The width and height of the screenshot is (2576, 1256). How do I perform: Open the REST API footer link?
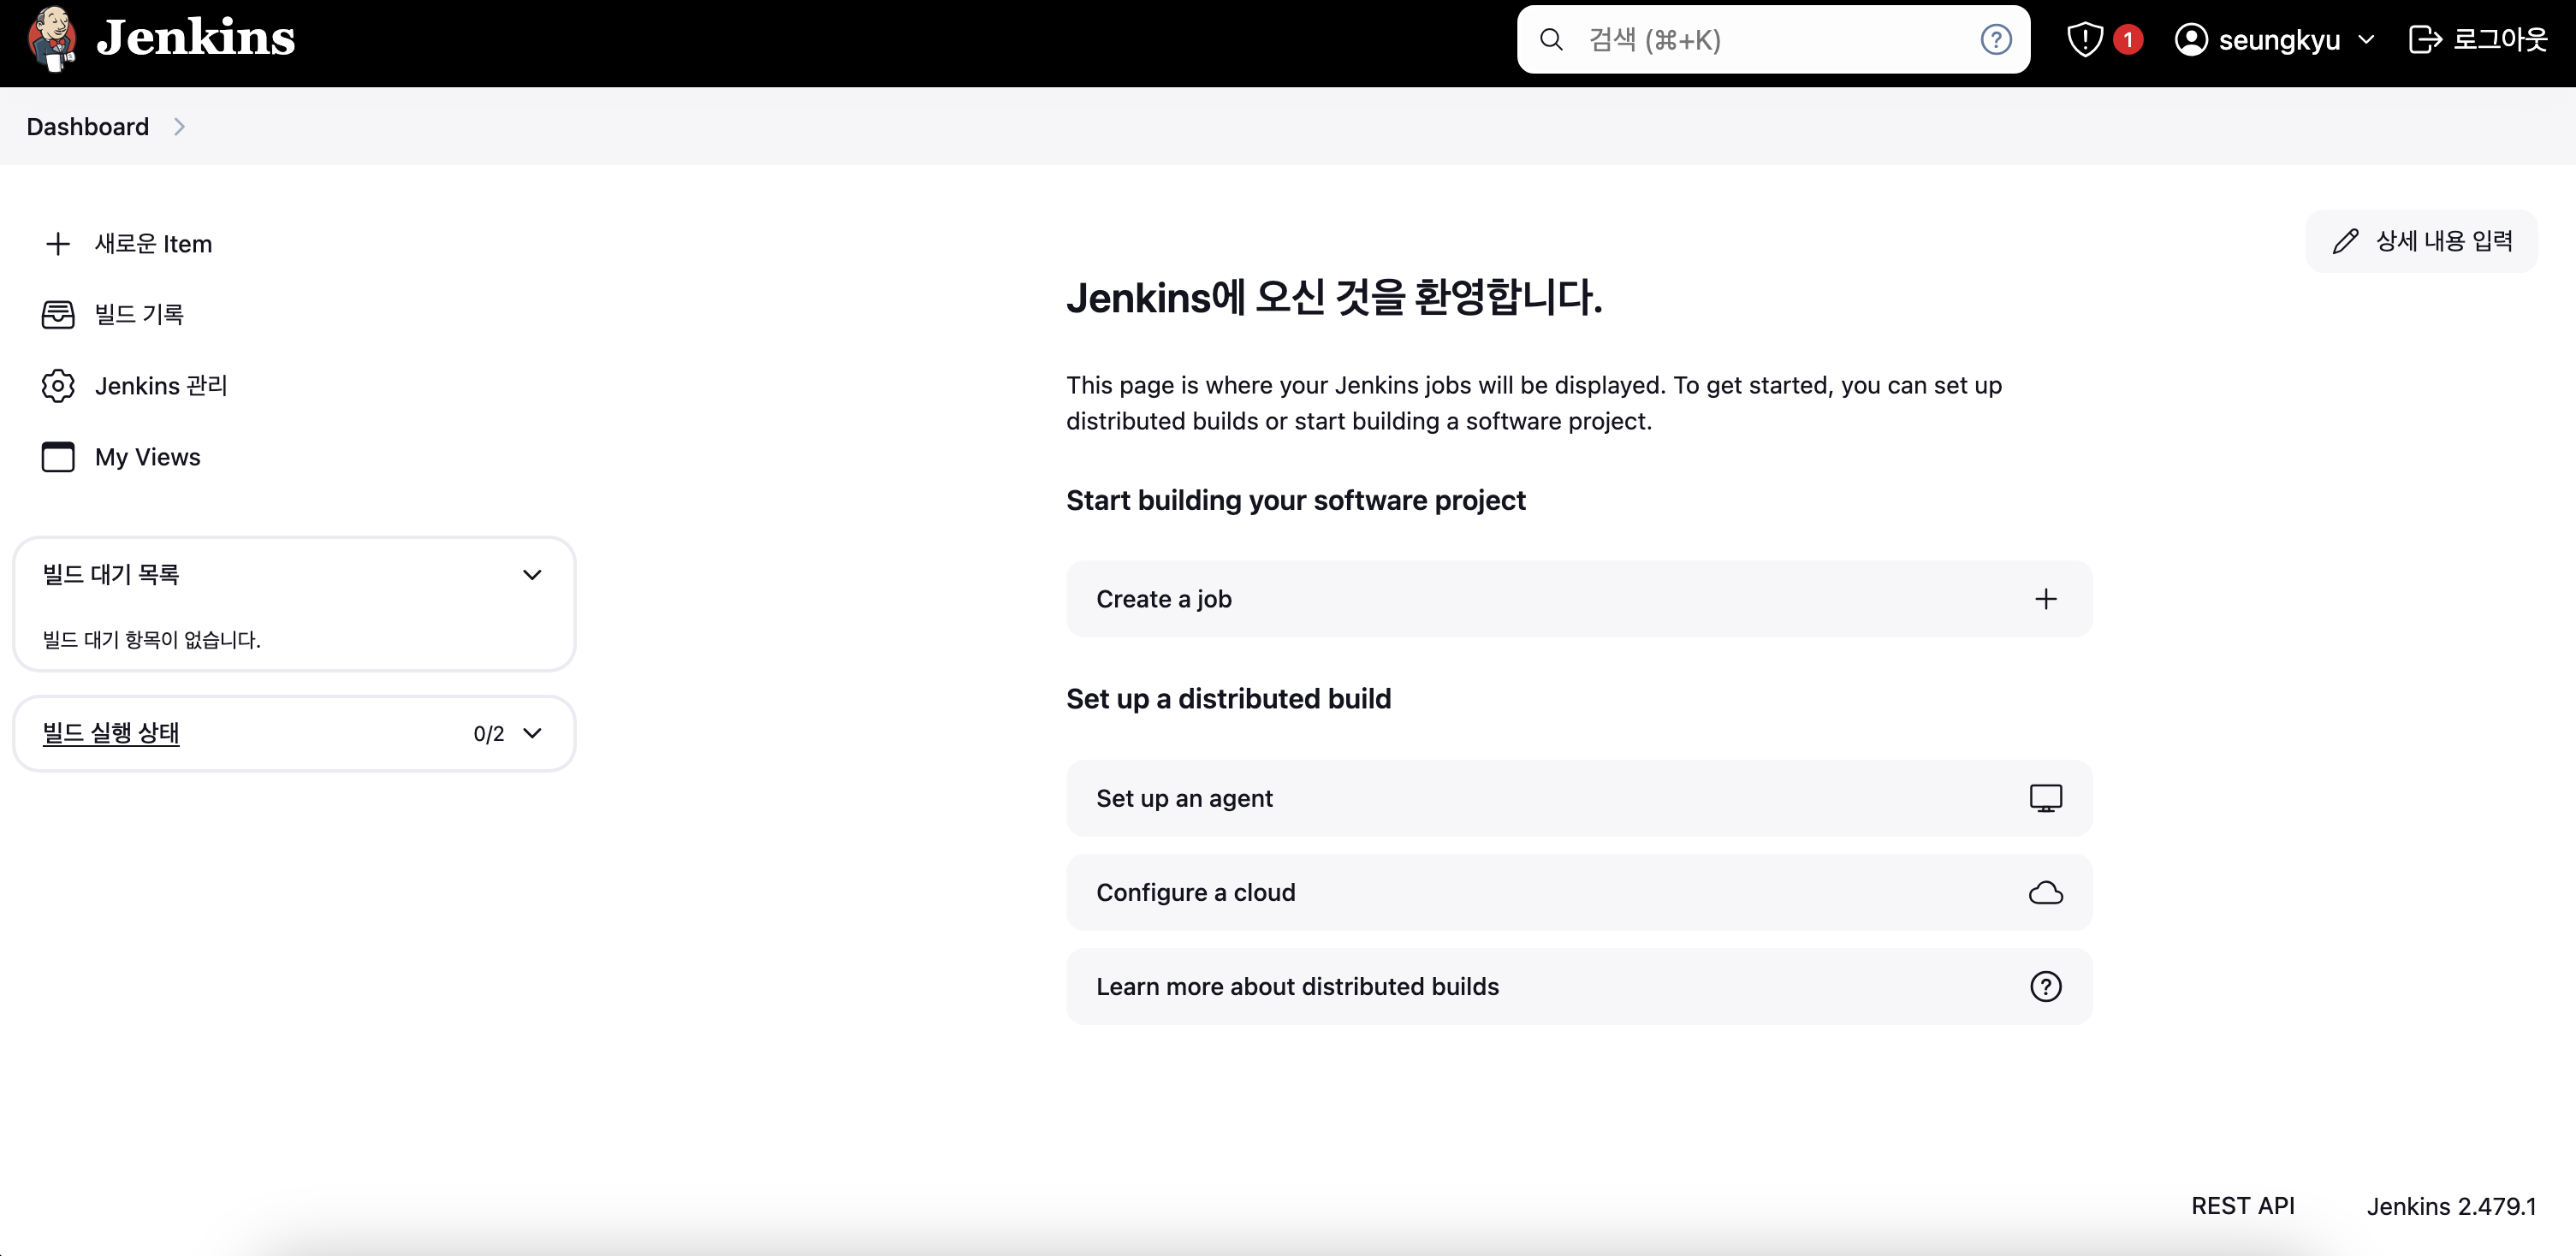point(2242,1206)
